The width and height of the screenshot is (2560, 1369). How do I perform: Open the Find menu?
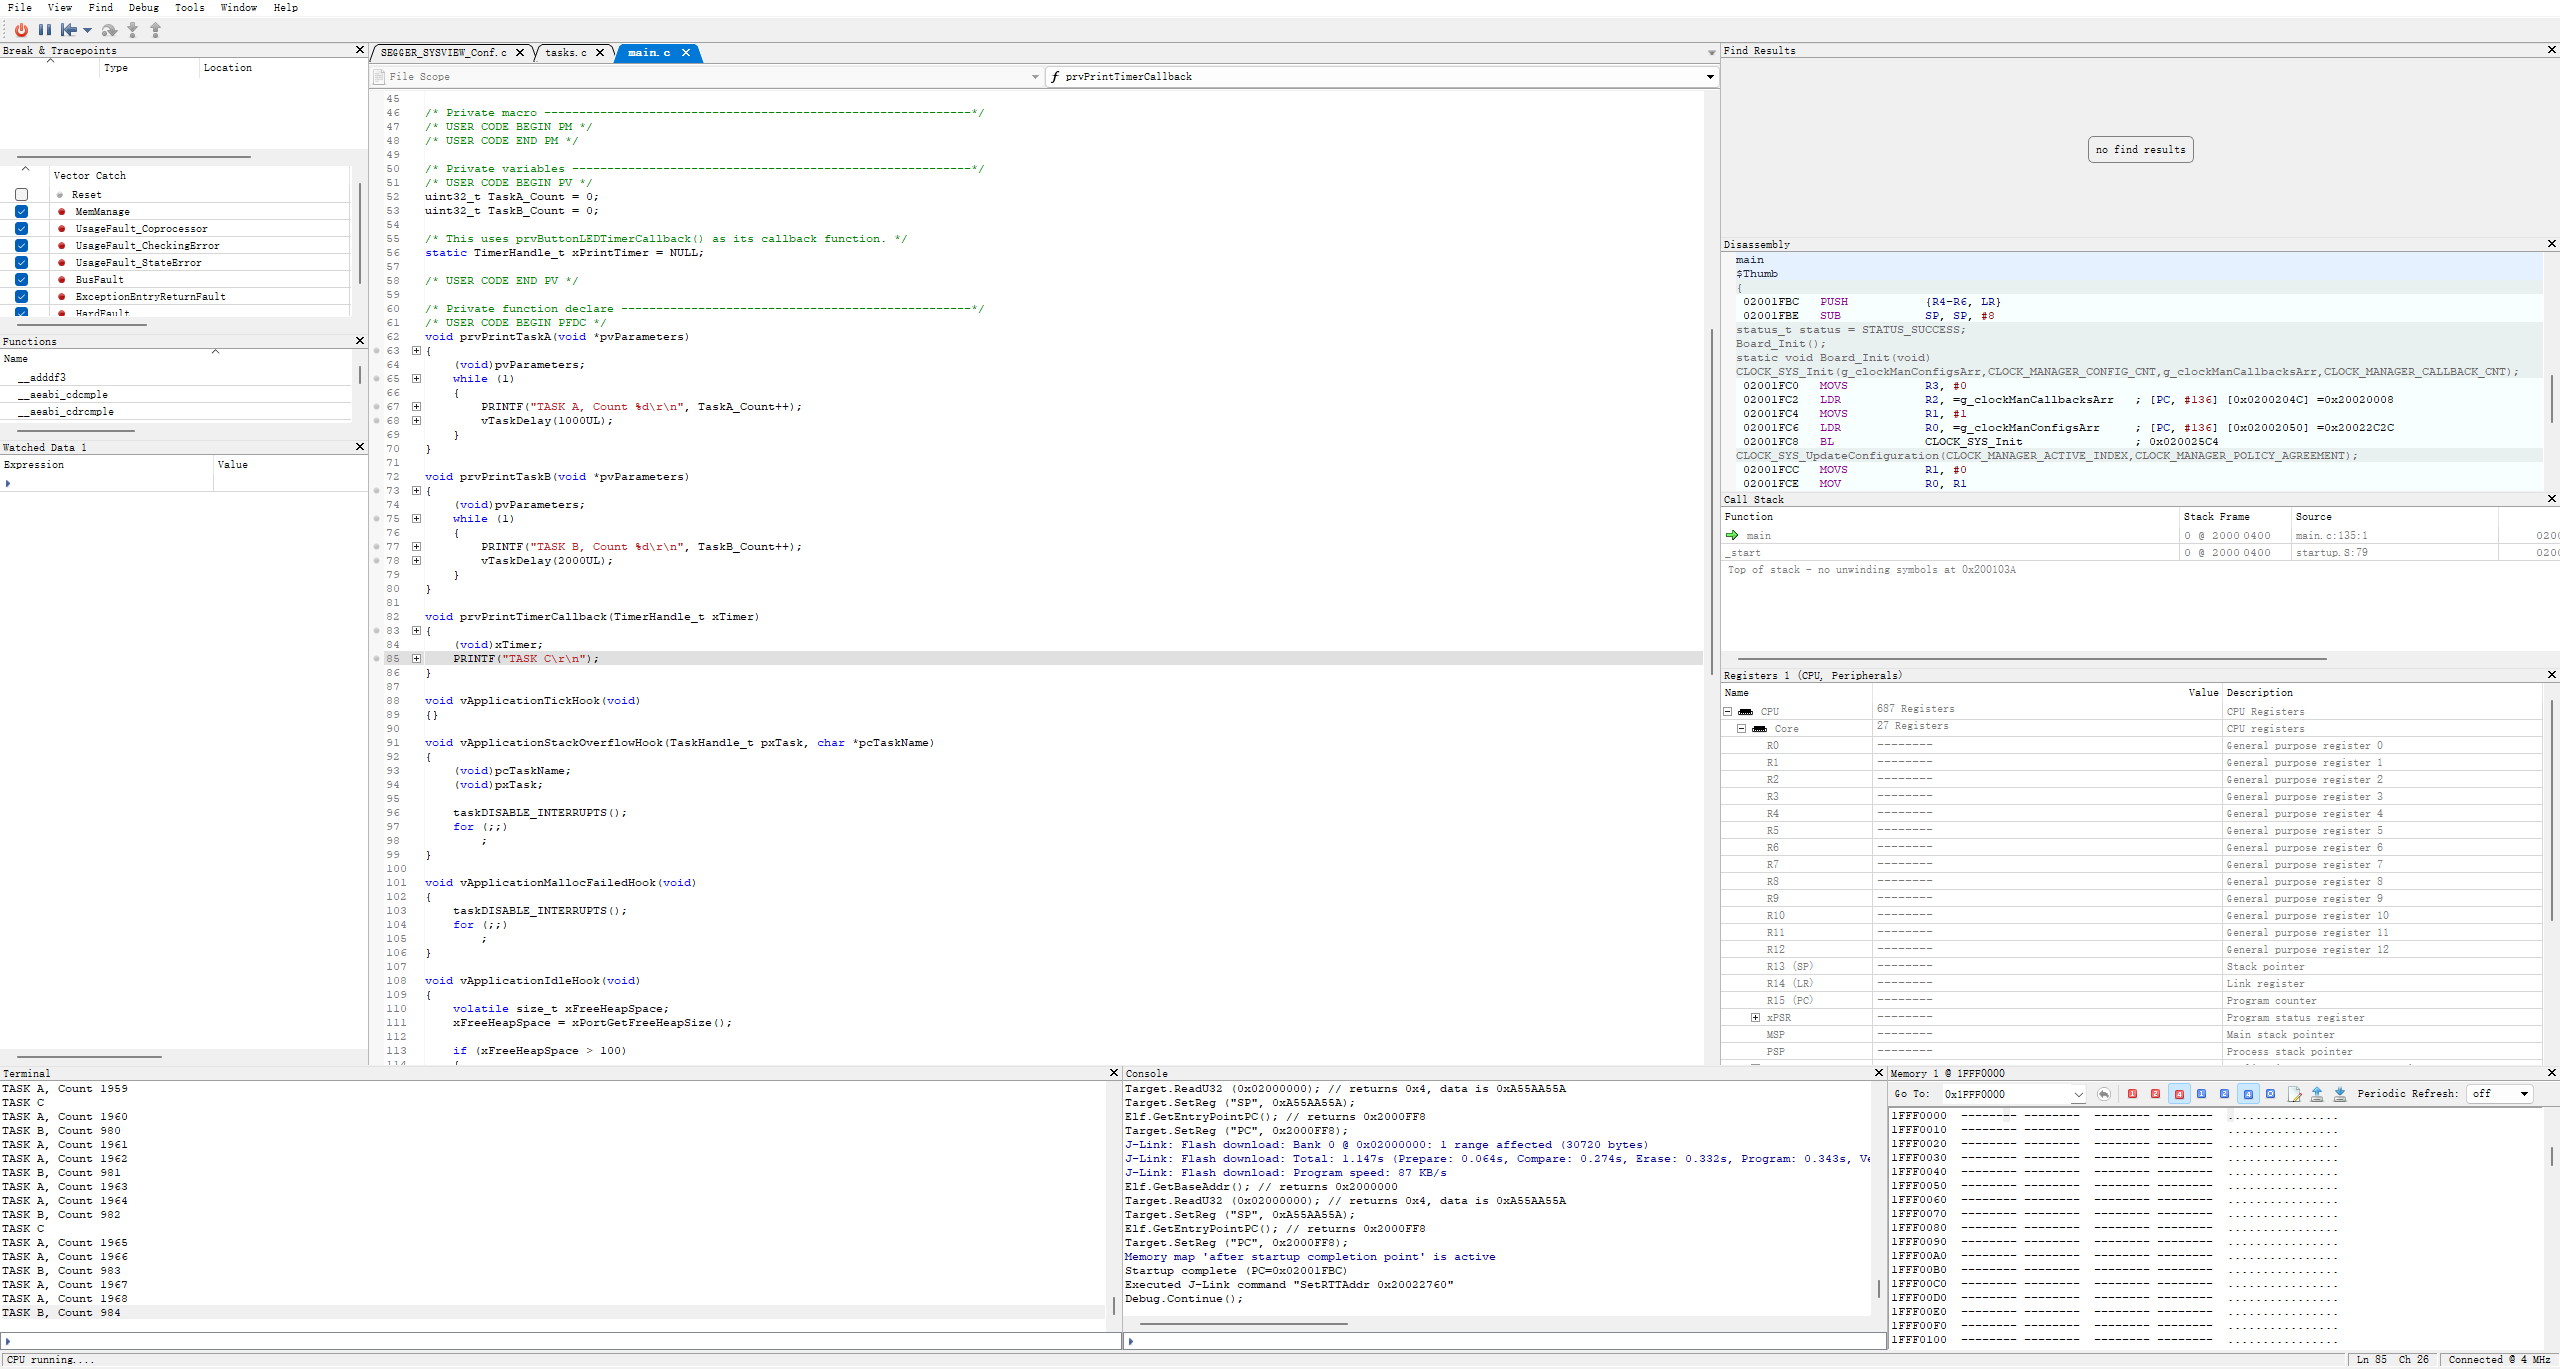tap(101, 7)
